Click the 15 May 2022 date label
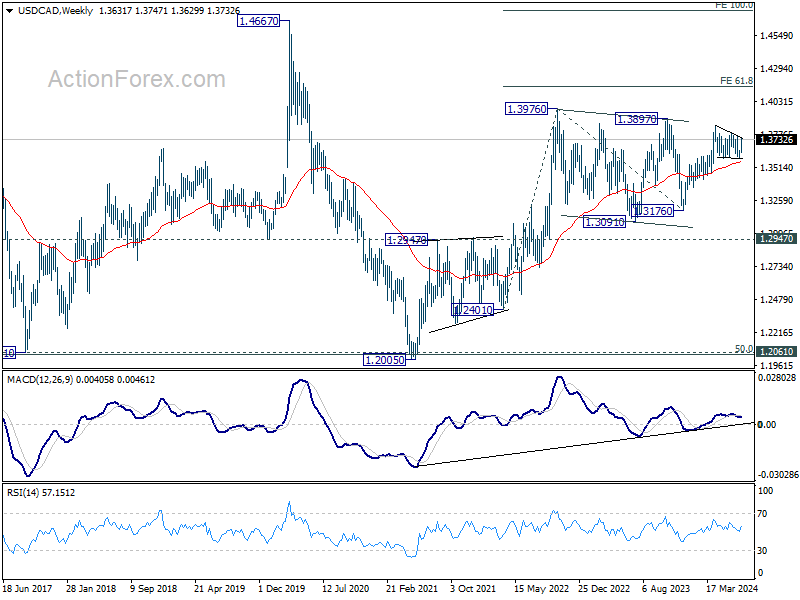The height and width of the screenshot is (600, 800). [540, 589]
